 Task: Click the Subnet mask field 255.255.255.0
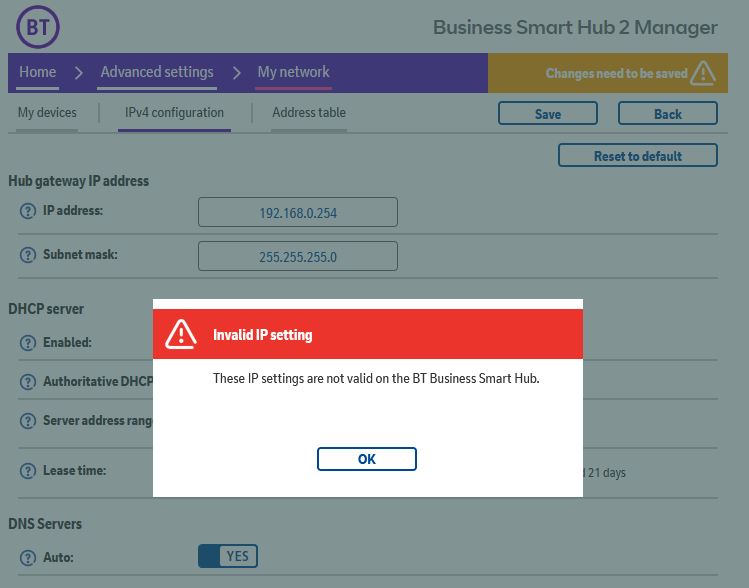click(x=298, y=256)
